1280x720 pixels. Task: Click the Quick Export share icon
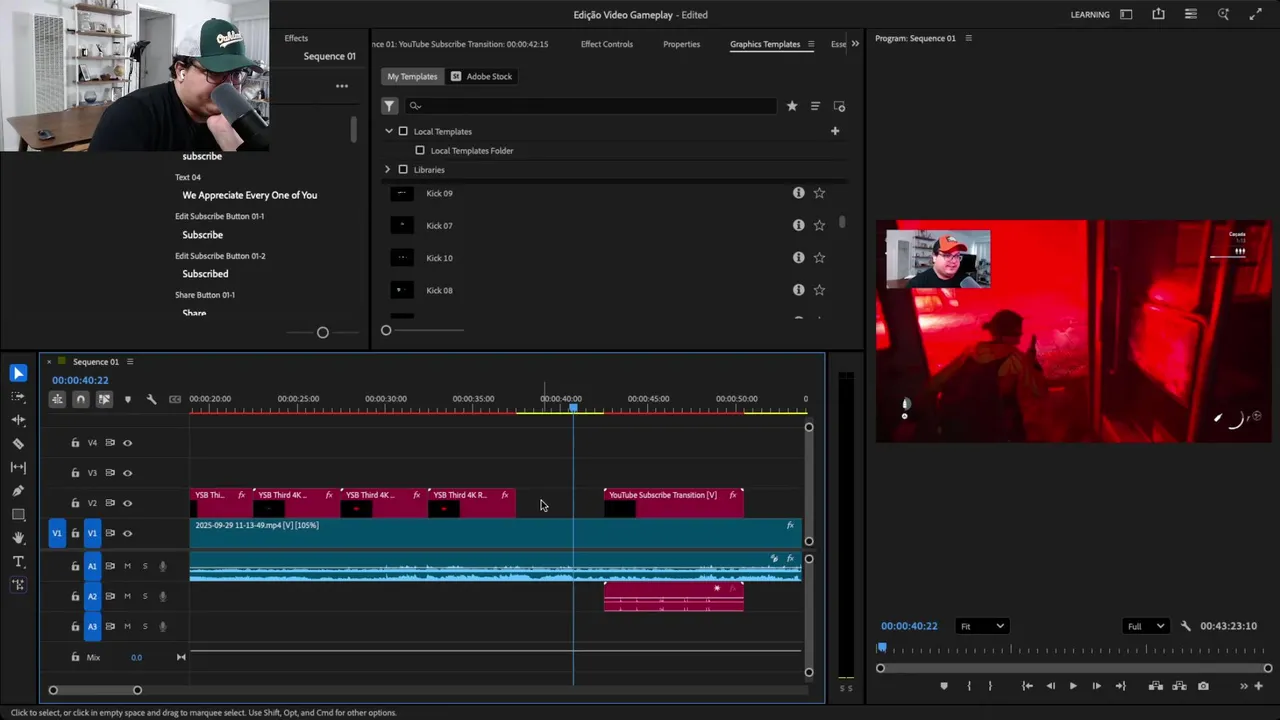point(1158,14)
